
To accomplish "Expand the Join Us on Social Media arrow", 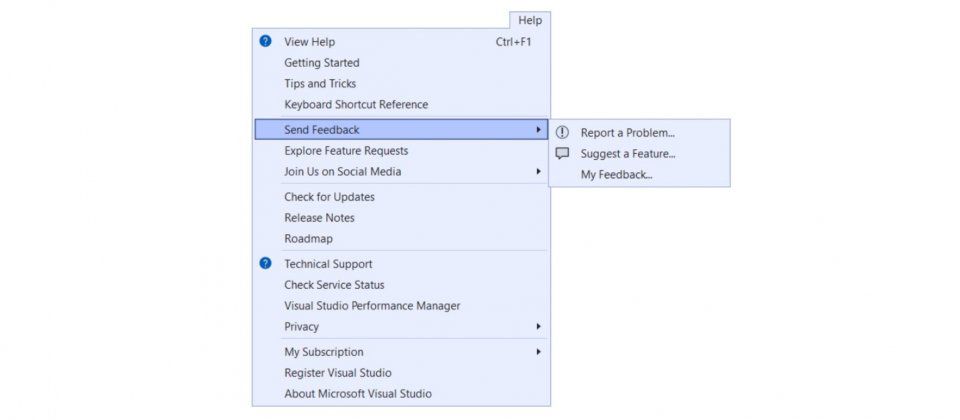I will [x=538, y=171].
